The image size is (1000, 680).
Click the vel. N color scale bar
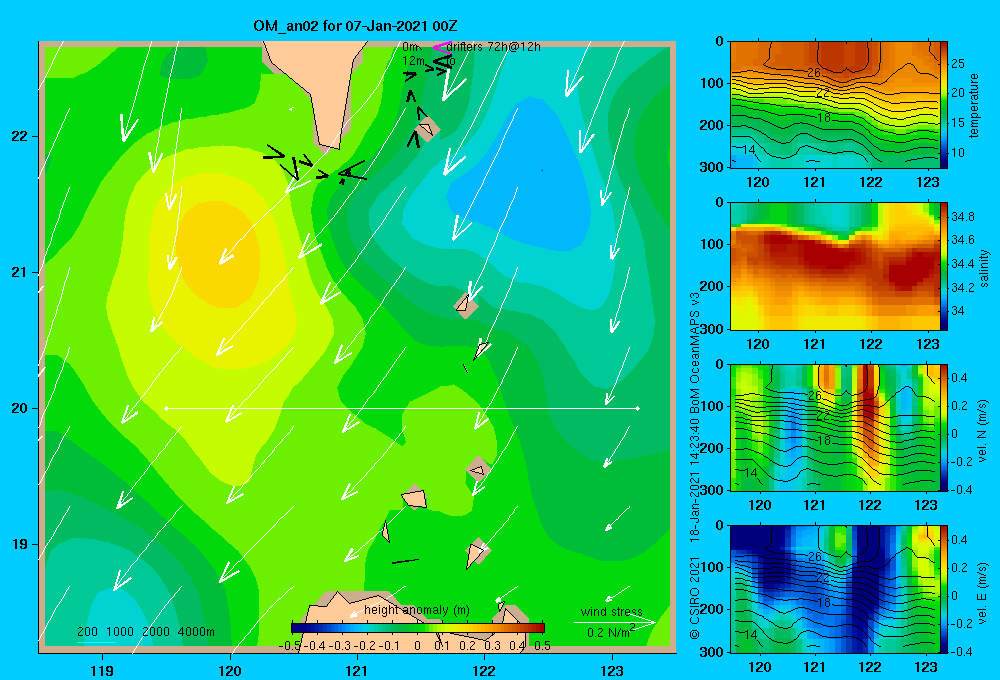[944, 427]
